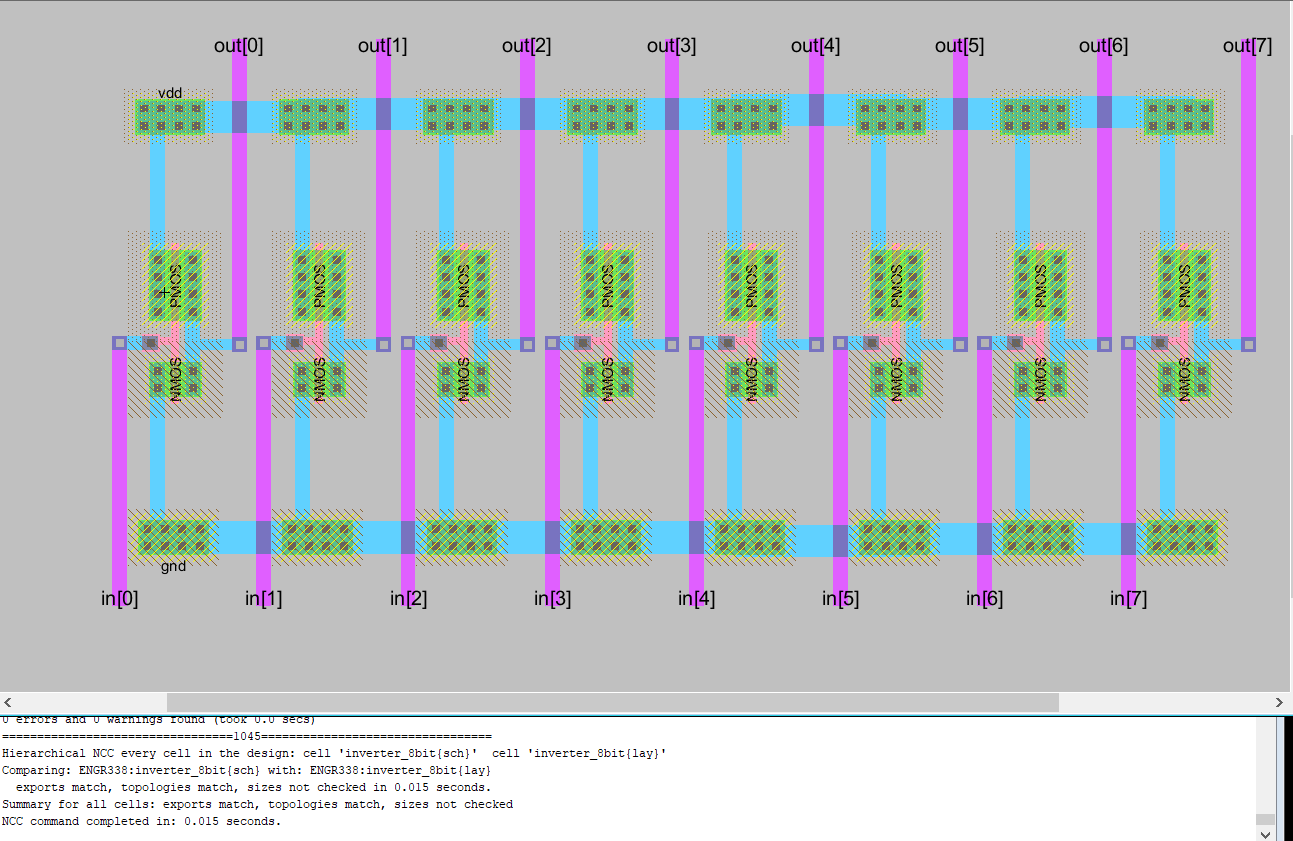Select the leftmost gnd substrate contact
1293x841 pixels.
coord(173,536)
